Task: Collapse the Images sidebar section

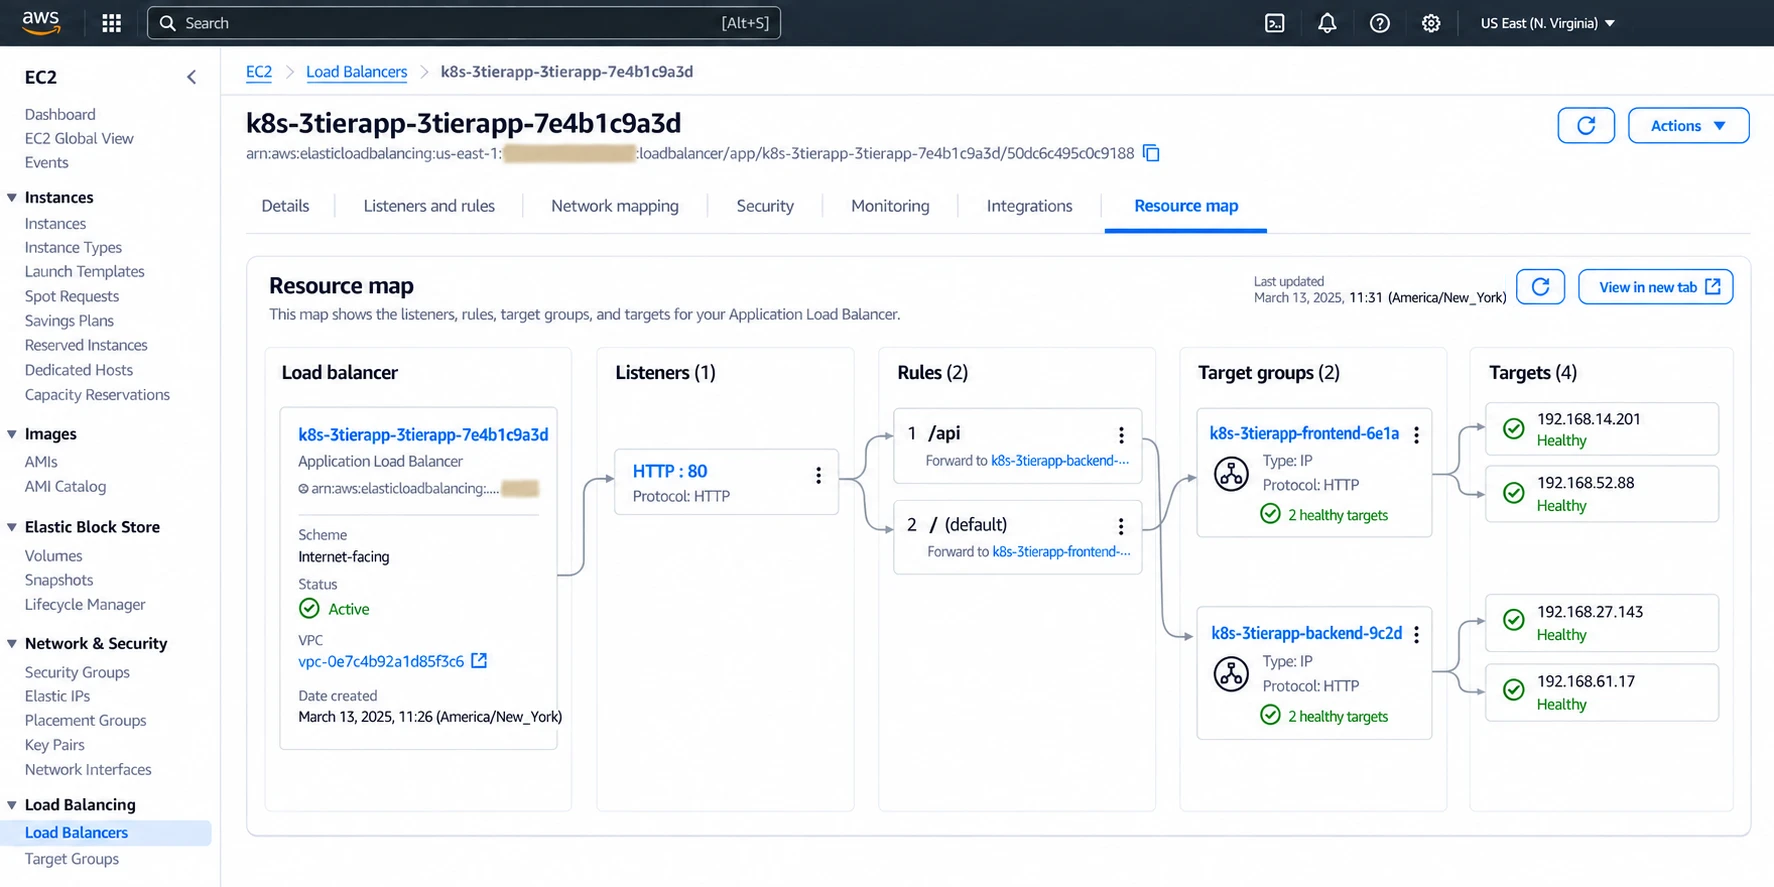Action: tap(12, 434)
